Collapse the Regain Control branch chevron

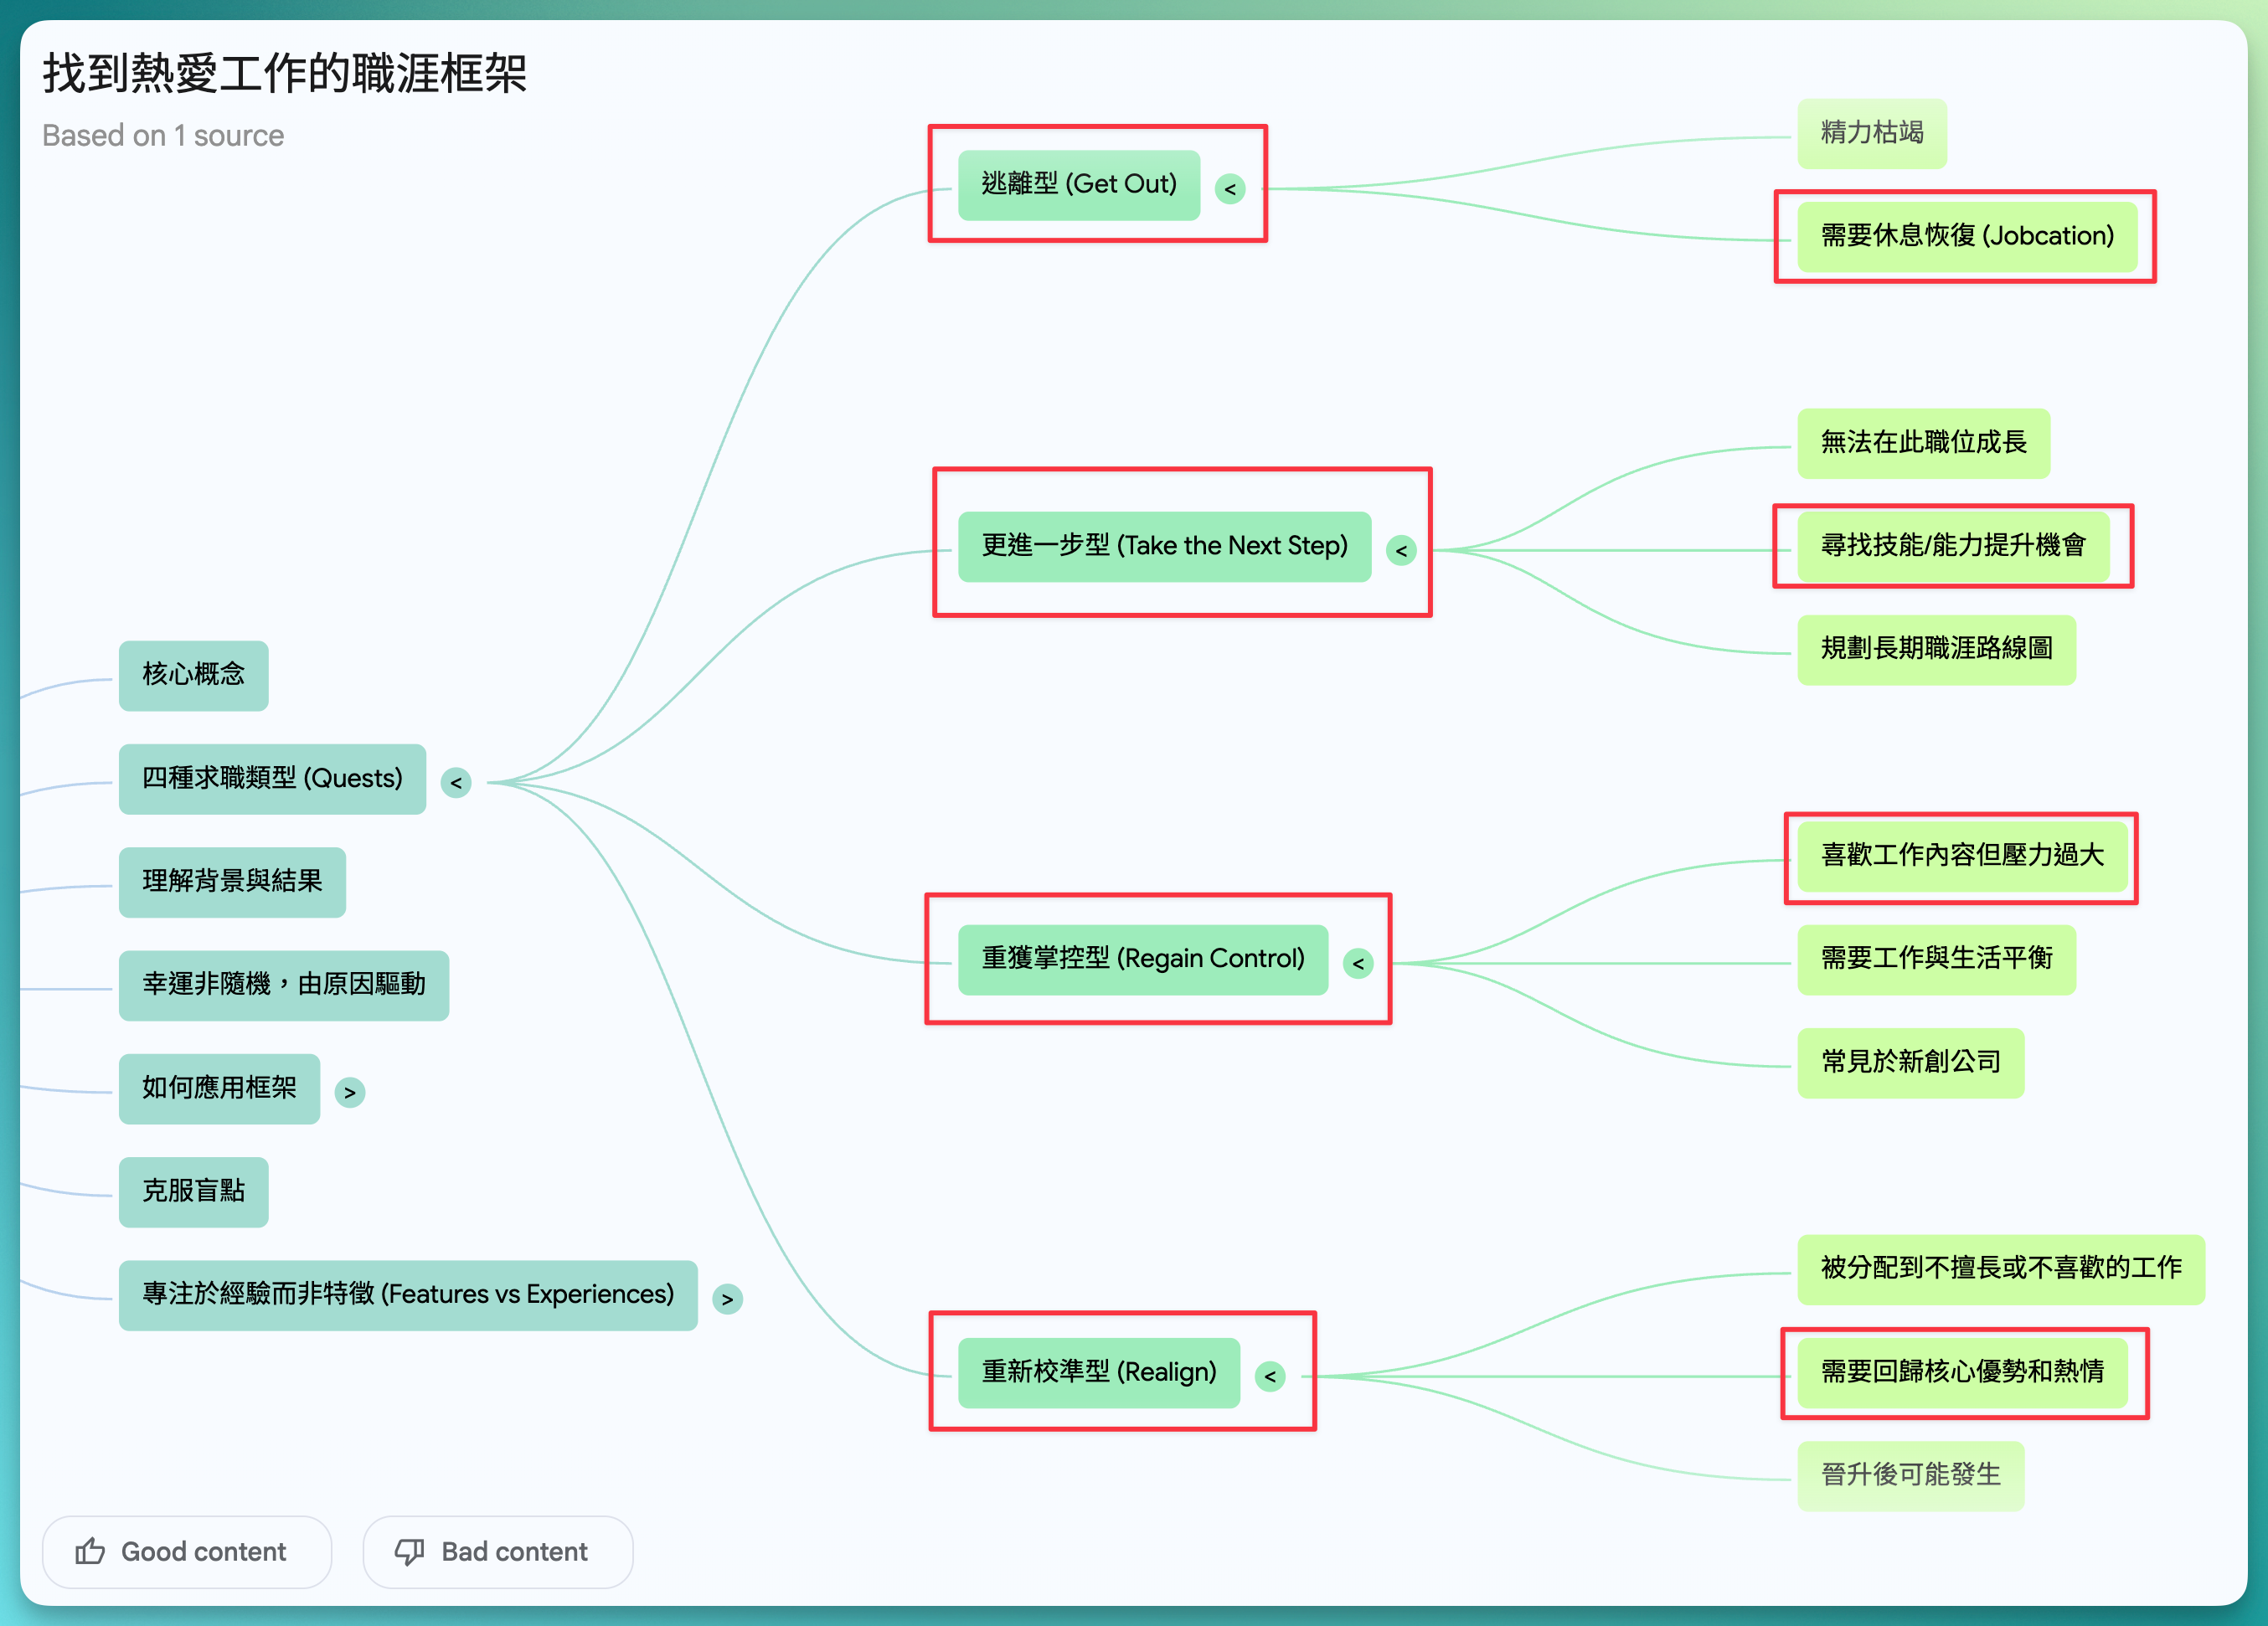[x=1358, y=964]
